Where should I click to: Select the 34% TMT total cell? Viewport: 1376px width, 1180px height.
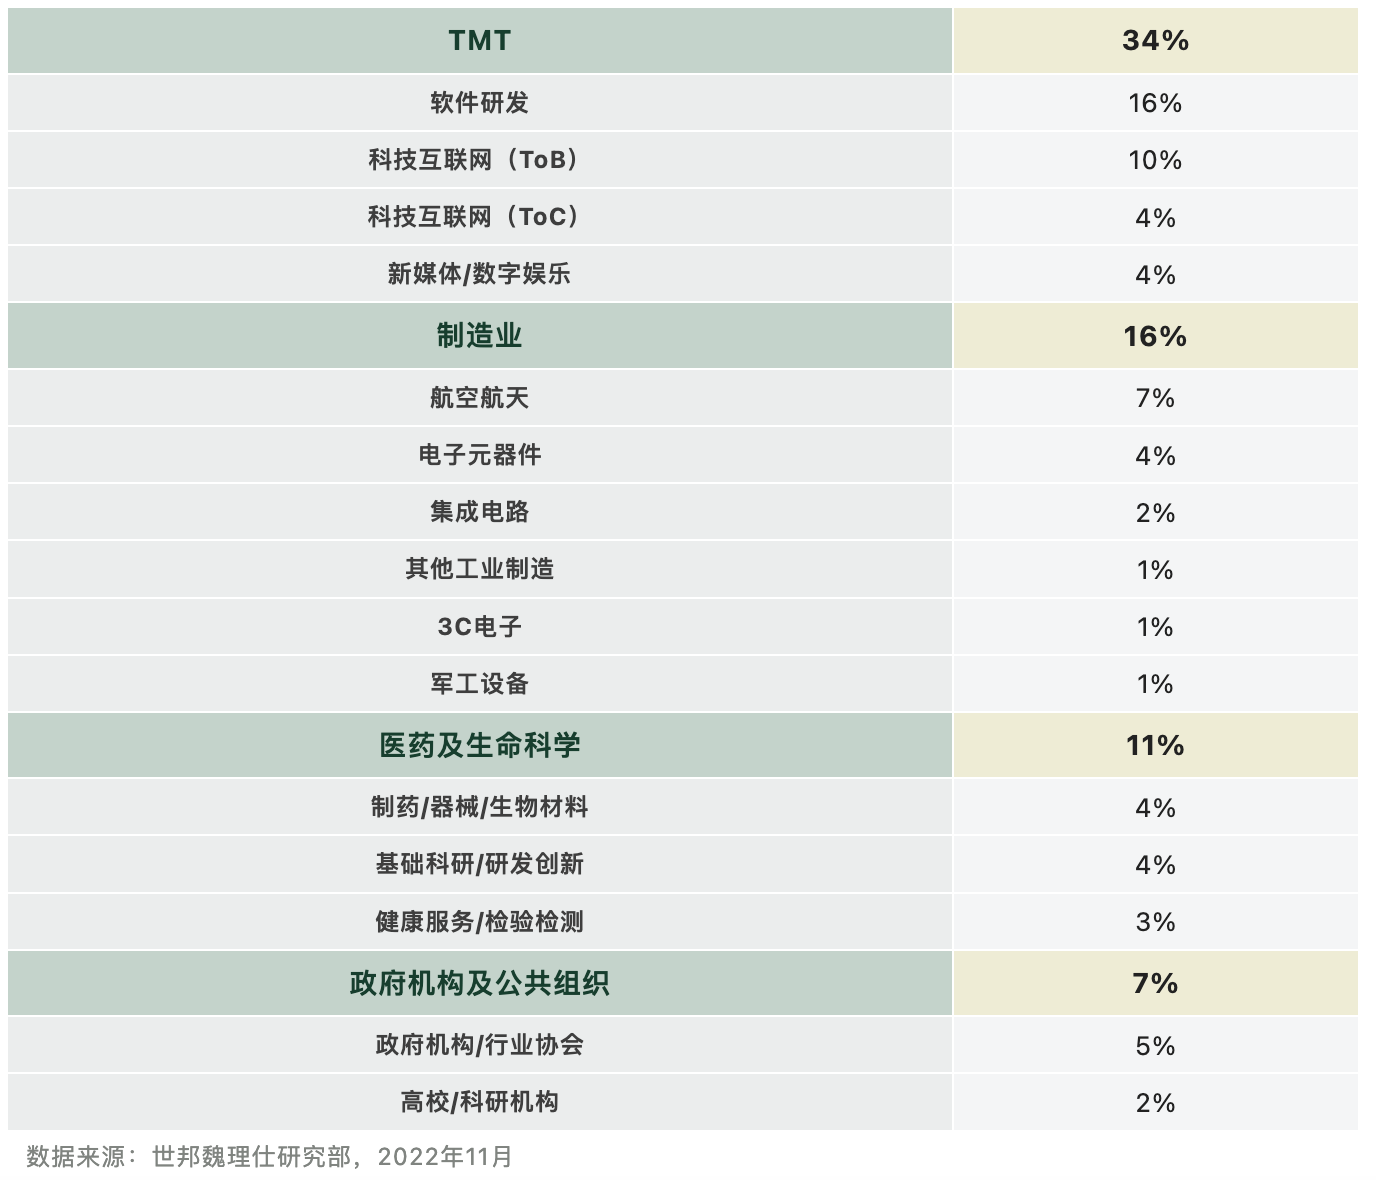pyautogui.click(x=1155, y=41)
